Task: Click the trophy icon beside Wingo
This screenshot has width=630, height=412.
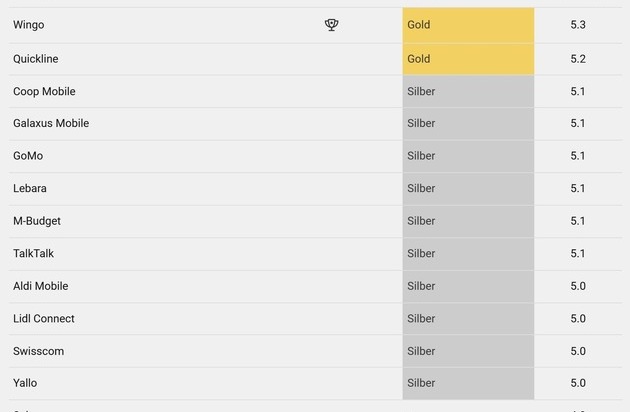Action: (332, 25)
